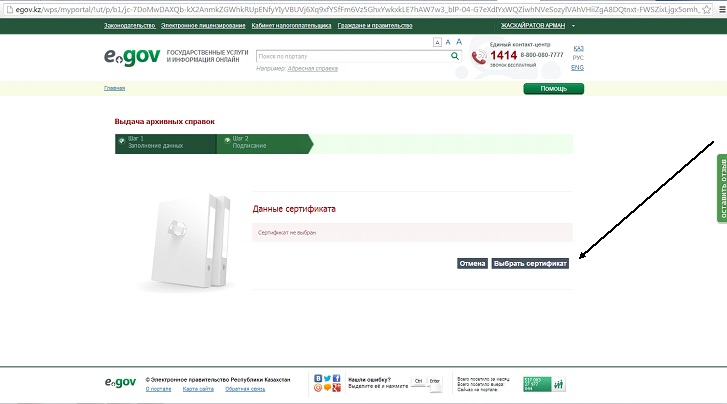Click the Twitter icon in footer
727x404 pixels.
327,378
